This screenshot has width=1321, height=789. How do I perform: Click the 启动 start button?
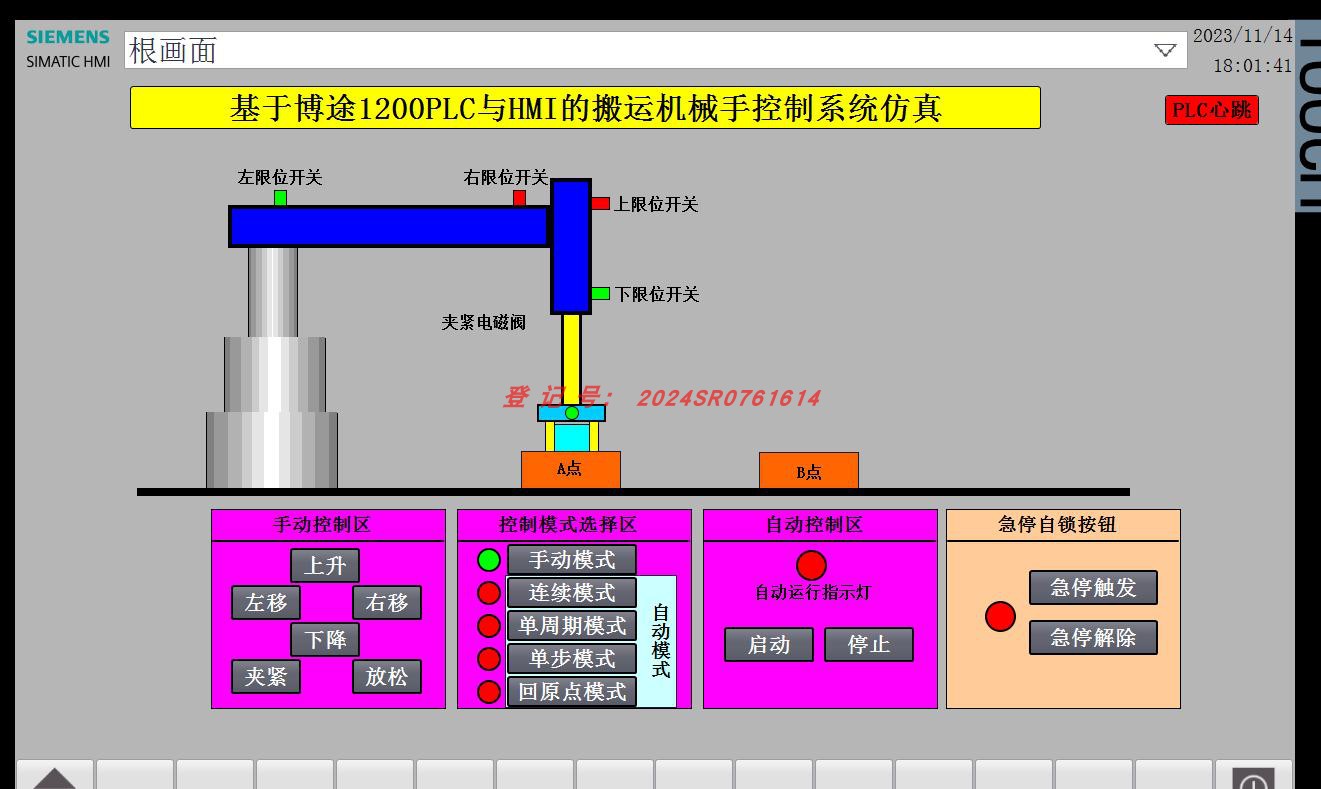[x=769, y=645]
